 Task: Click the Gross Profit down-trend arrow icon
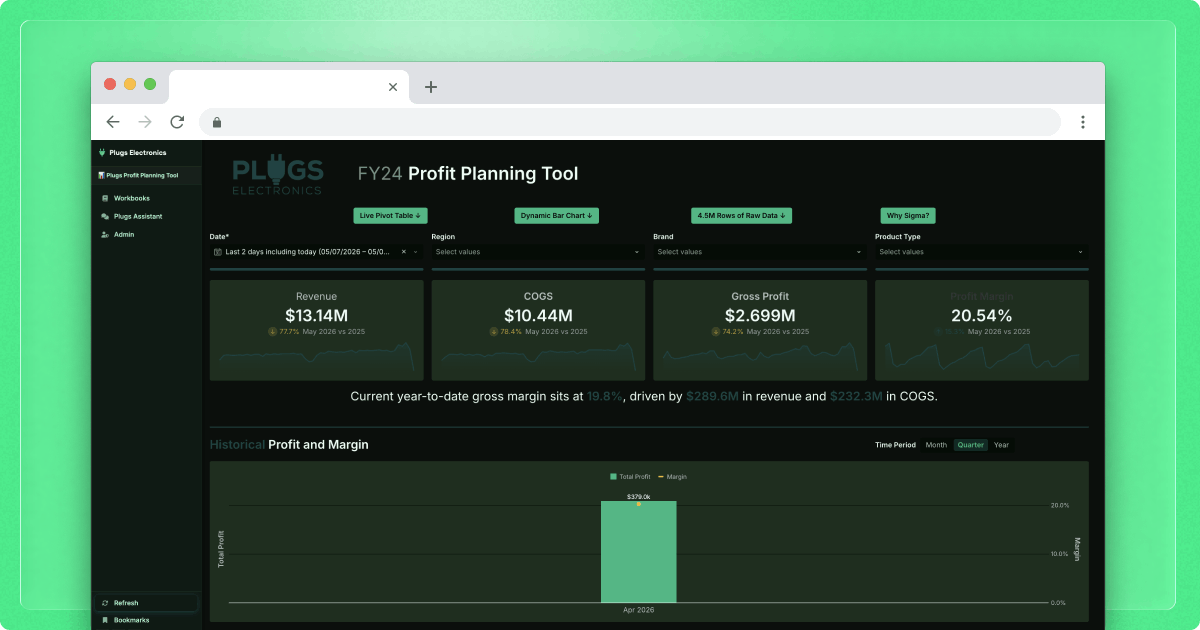click(717, 331)
